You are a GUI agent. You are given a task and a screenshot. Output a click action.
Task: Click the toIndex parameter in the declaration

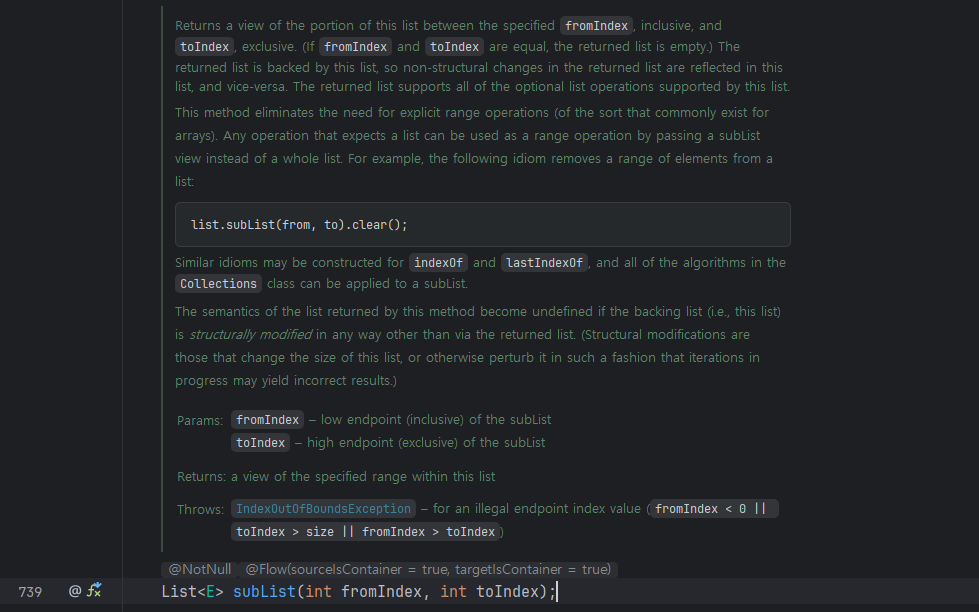point(509,592)
